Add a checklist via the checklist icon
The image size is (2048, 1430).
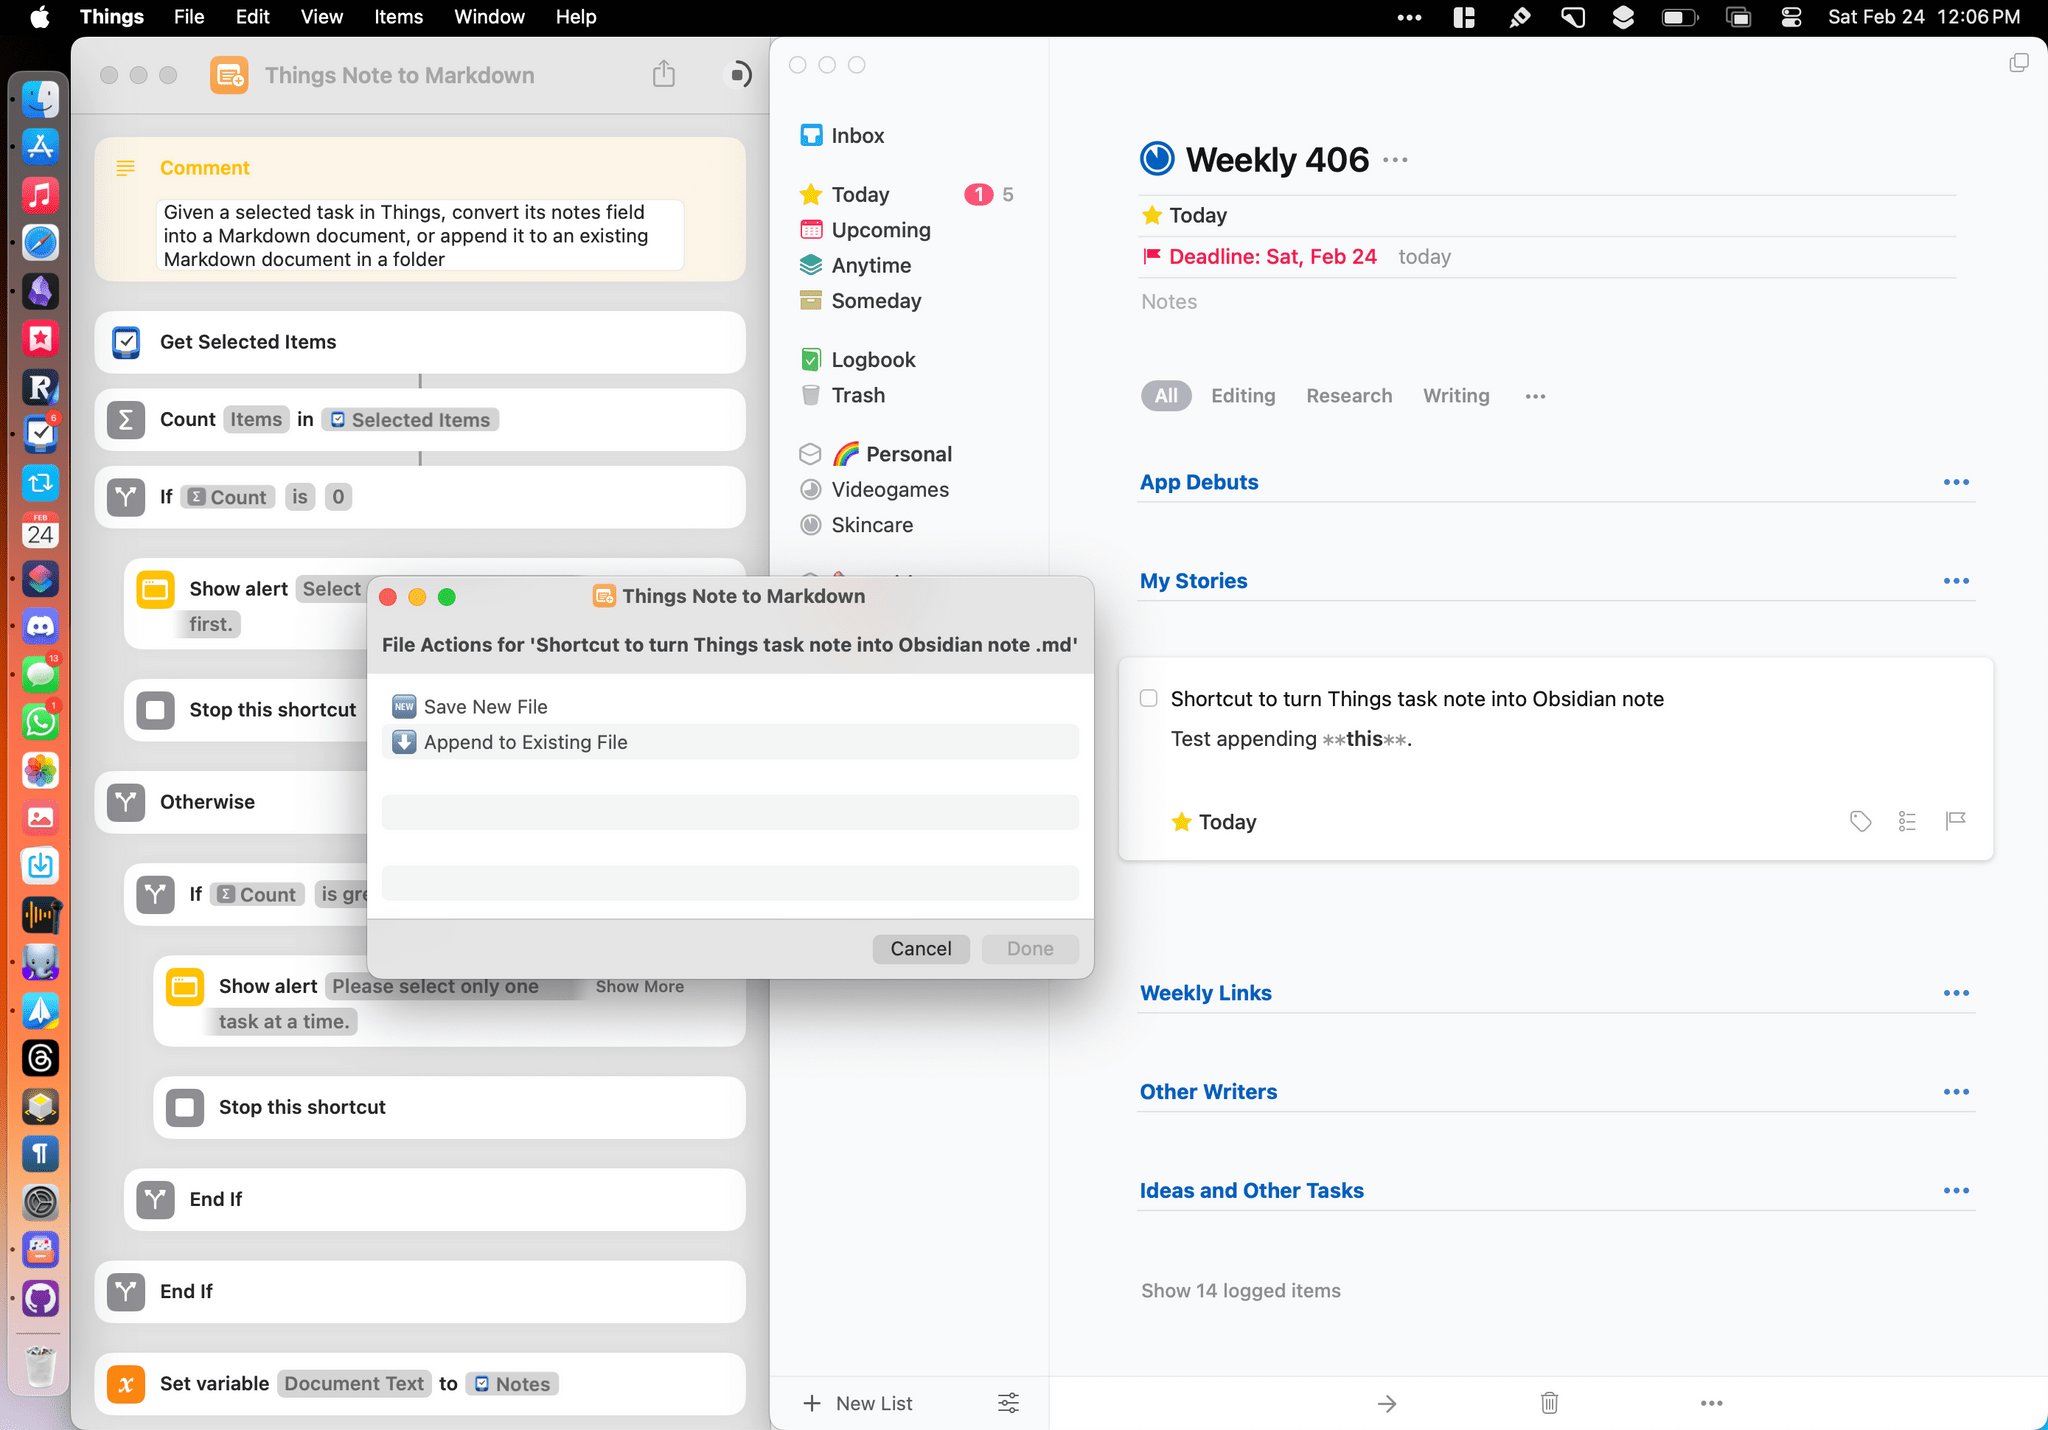tap(1906, 821)
